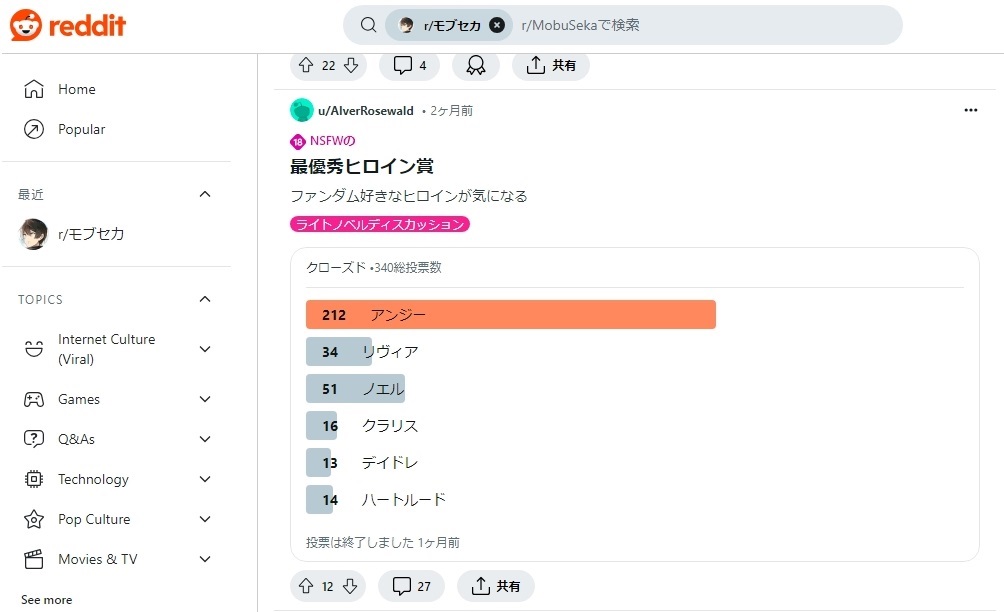Open the post's three-dot options menu

coord(970,110)
